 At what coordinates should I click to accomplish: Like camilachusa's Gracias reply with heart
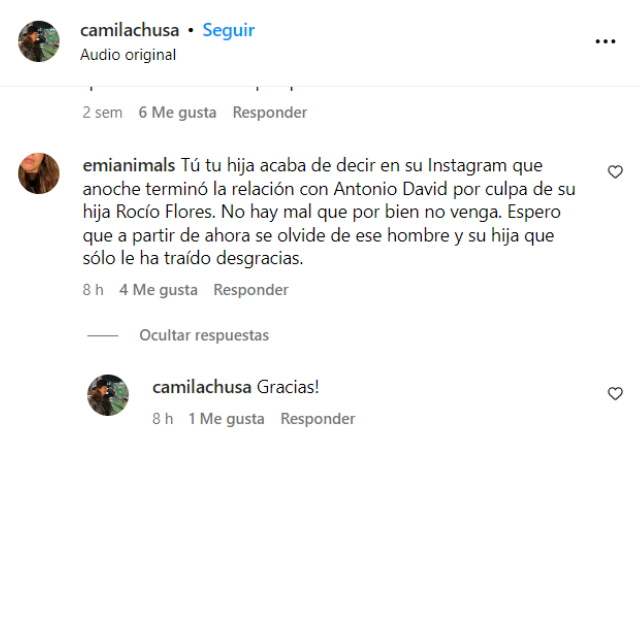pyautogui.click(x=615, y=393)
